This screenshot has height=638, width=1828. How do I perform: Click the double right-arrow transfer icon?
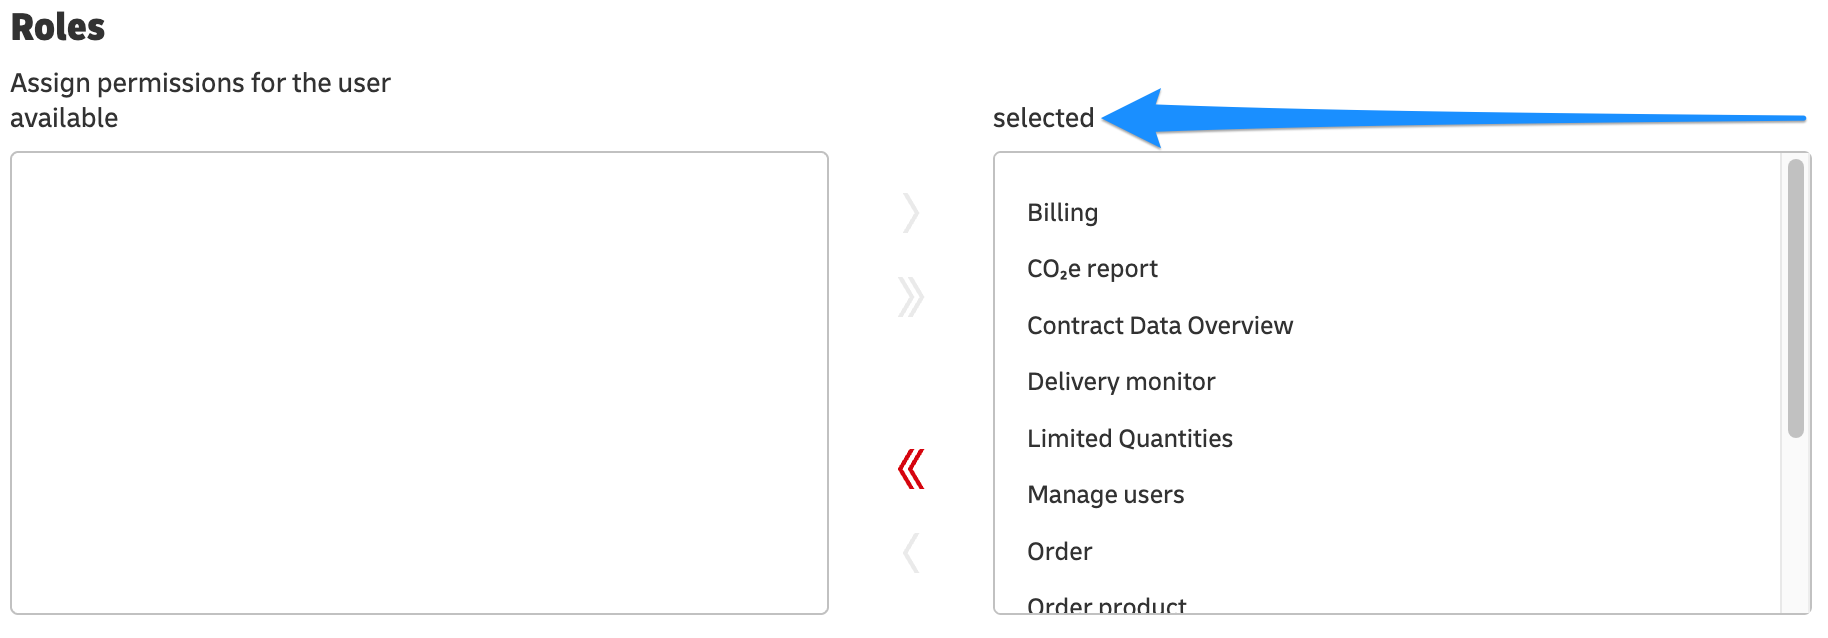910,296
